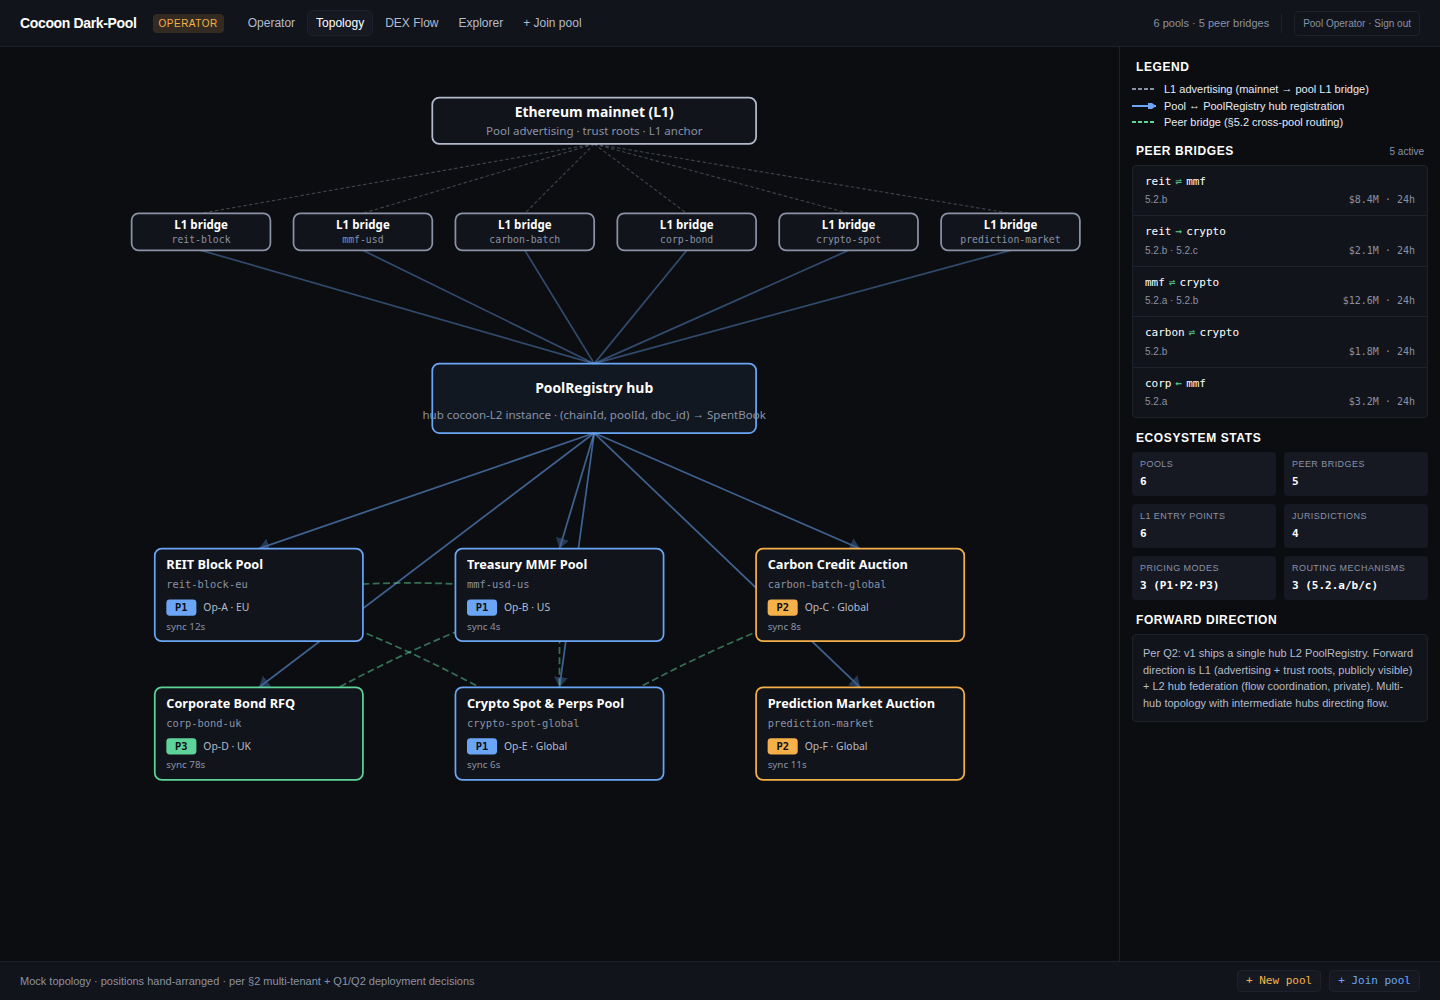
Task: Click the 'sync 78s' label on Corporate Bond RFQ
Action: [x=186, y=765]
